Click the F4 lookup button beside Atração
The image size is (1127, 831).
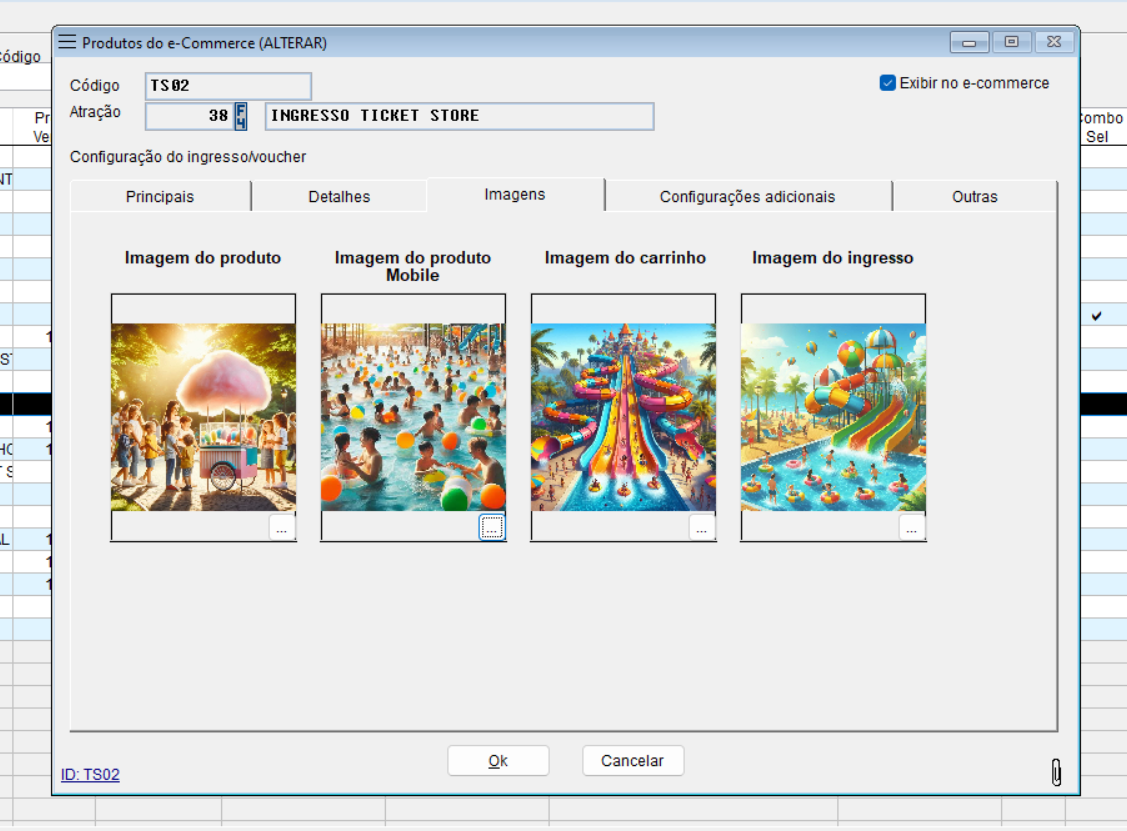pos(240,116)
